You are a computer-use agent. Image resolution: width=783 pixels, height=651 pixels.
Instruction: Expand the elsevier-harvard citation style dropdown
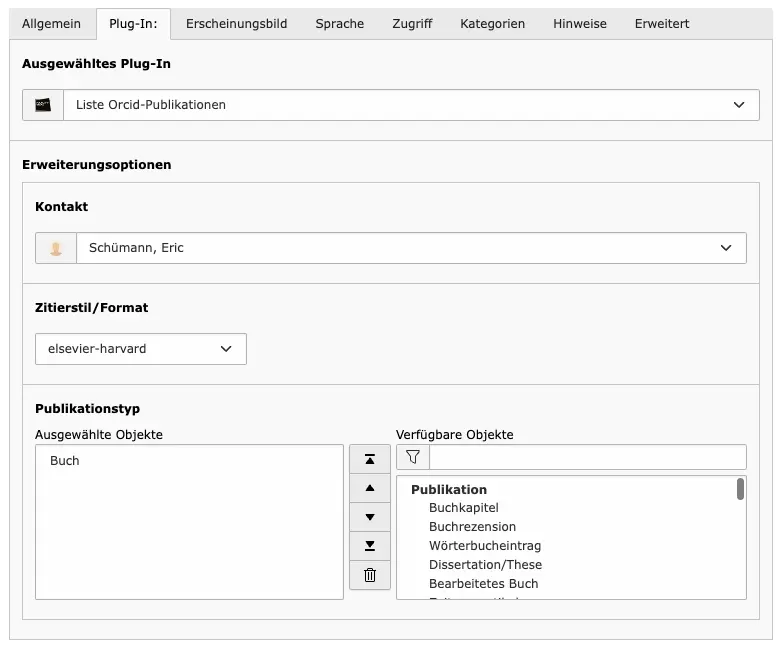tap(140, 349)
